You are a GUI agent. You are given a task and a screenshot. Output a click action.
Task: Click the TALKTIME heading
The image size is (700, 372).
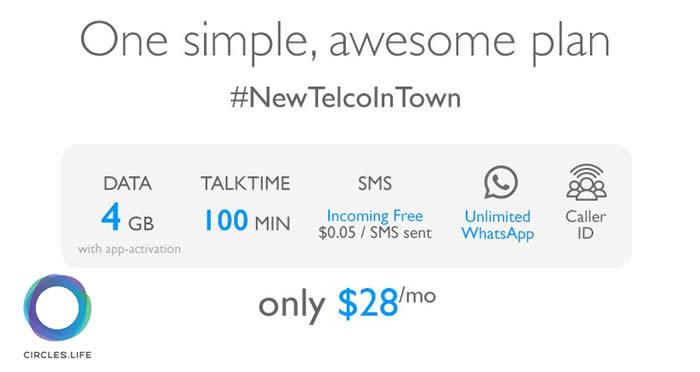click(x=246, y=184)
